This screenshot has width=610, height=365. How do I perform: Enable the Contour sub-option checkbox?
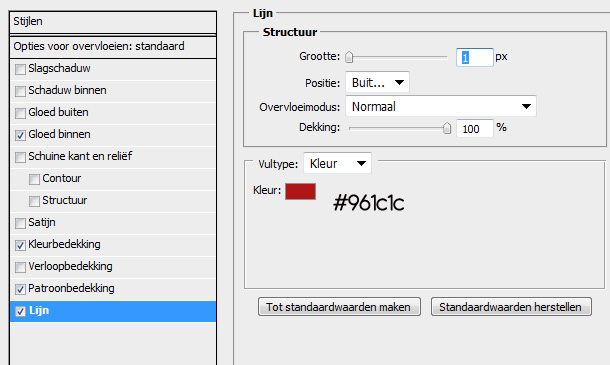[34, 179]
